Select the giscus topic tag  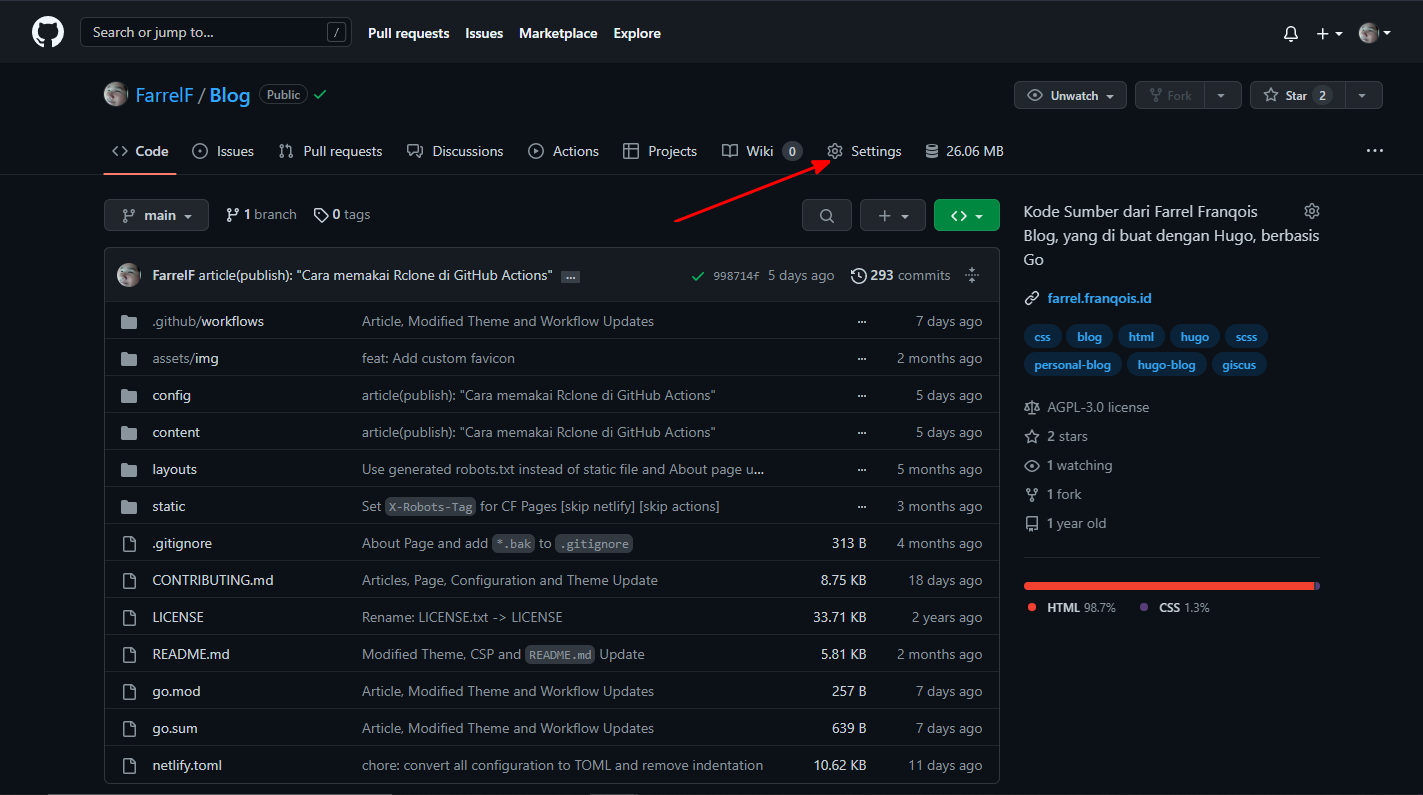click(x=1239, y=365)
